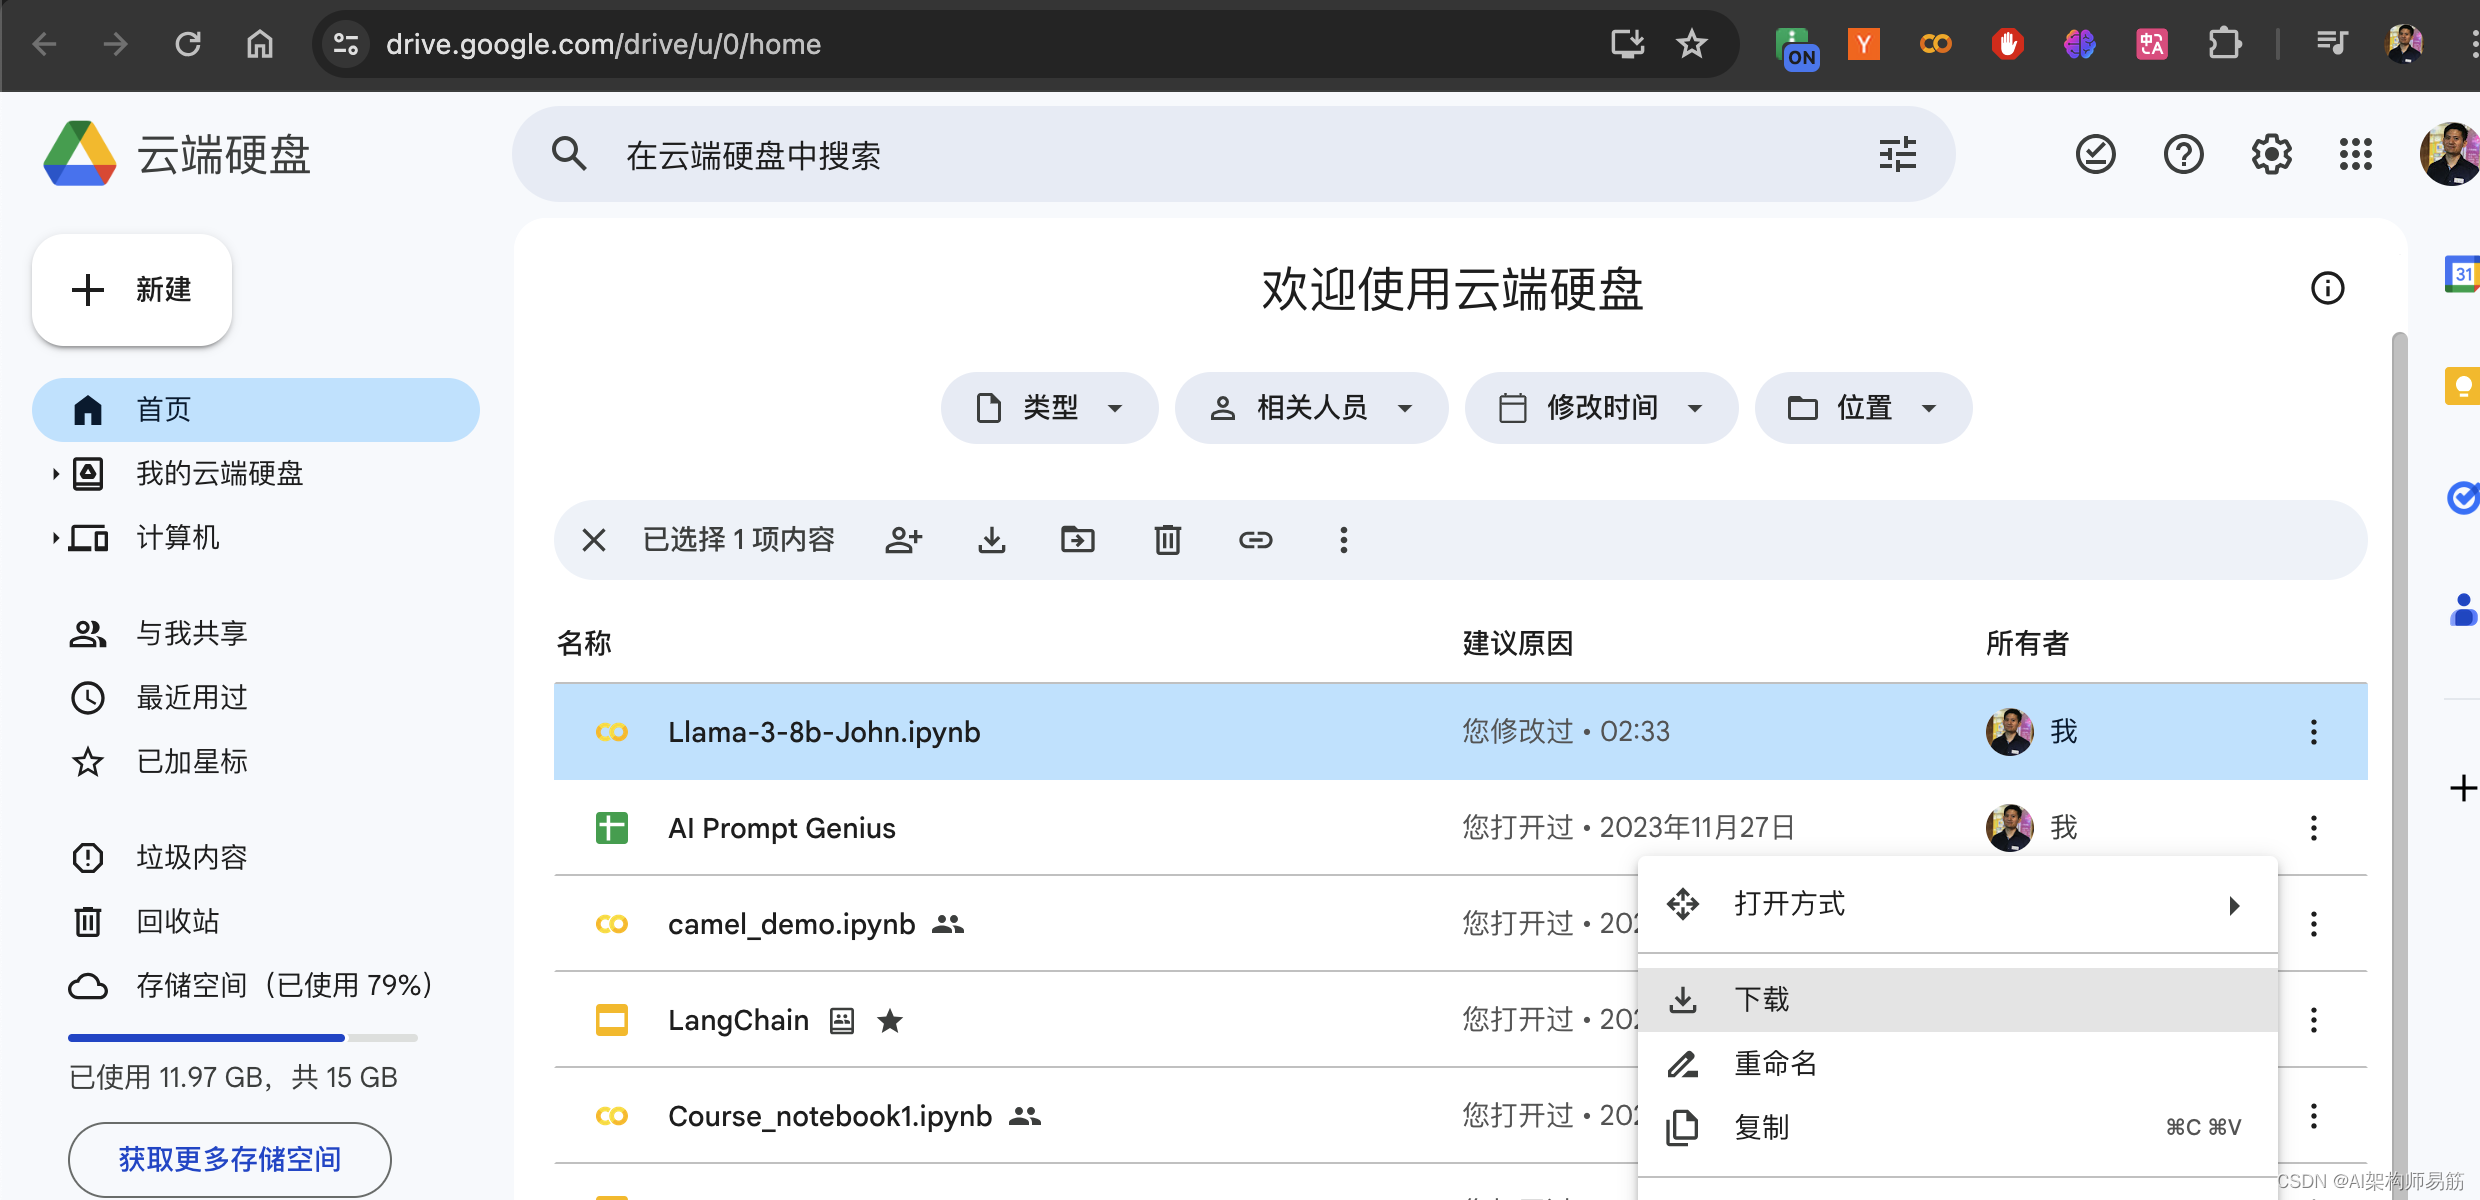2480x1200 pixels.
Task: Open the type filter dropdown
Action: [1049, 408]
